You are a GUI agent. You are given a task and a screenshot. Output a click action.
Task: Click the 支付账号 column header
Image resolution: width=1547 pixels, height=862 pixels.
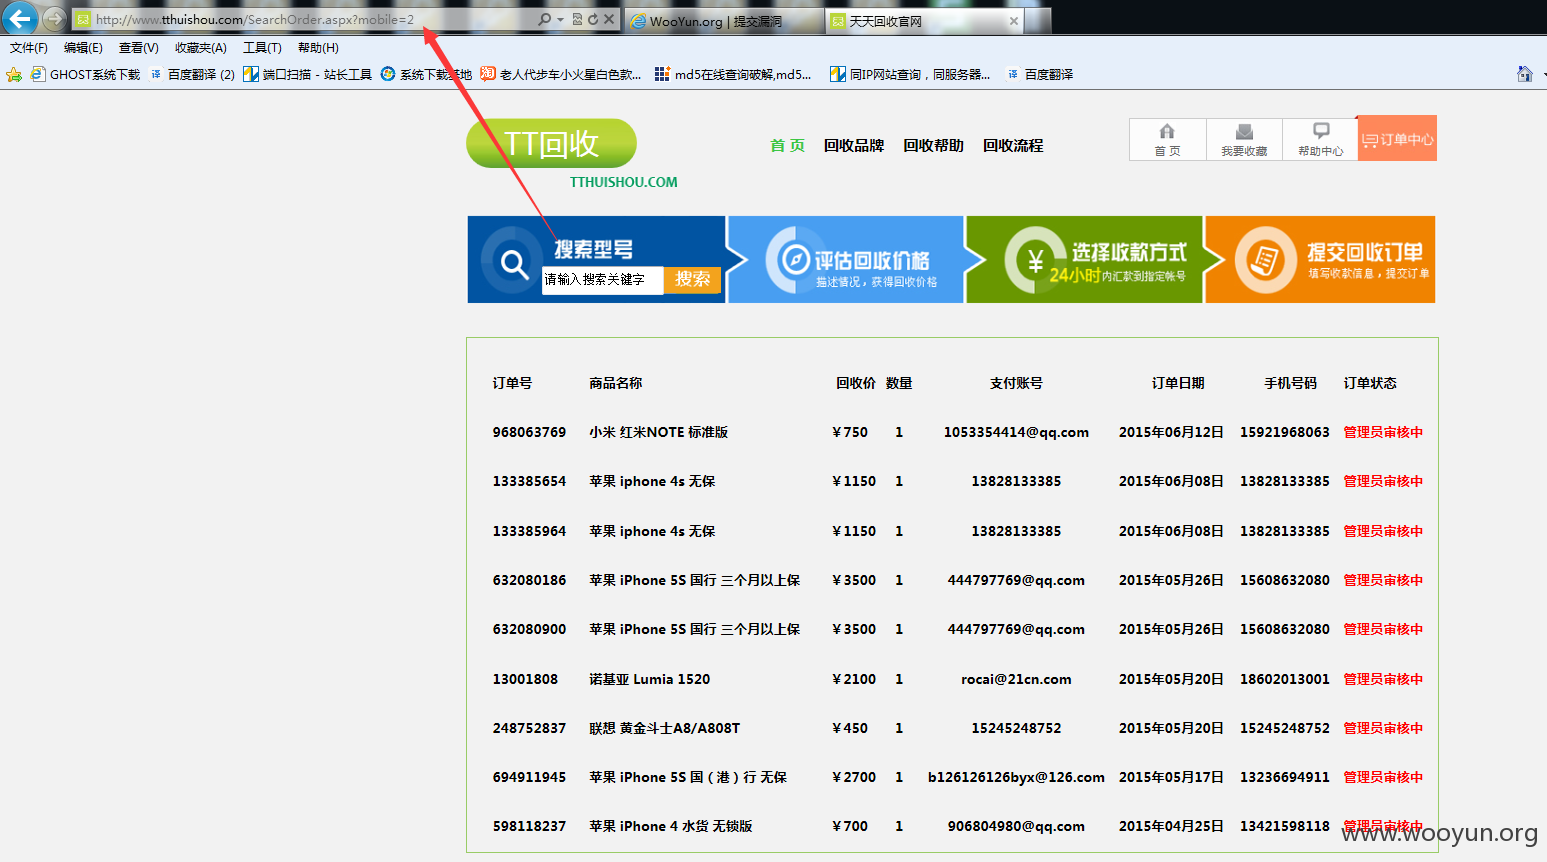click(1016, 383)
